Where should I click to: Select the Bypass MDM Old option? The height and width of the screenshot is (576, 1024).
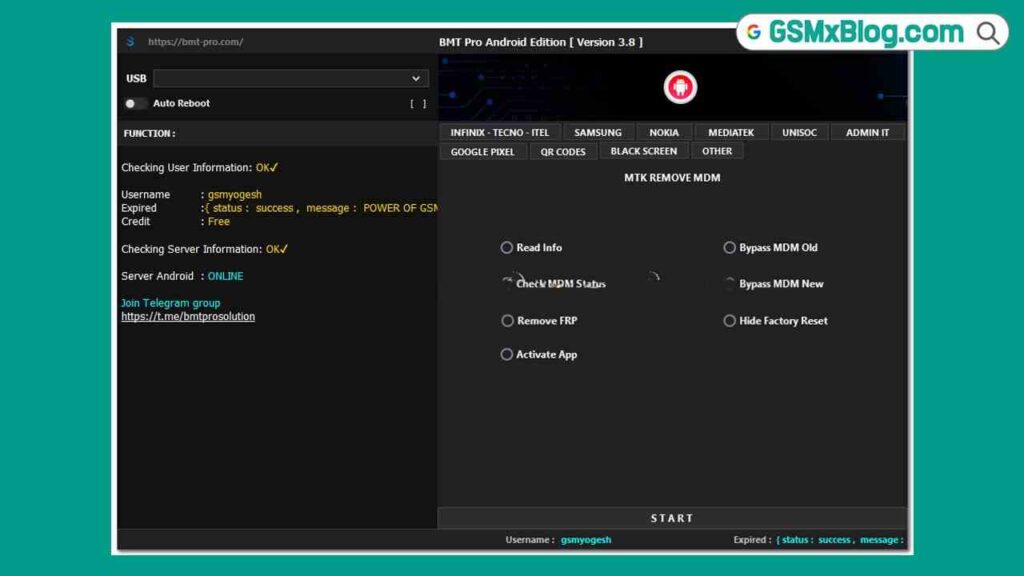click(x=770, y=248)
